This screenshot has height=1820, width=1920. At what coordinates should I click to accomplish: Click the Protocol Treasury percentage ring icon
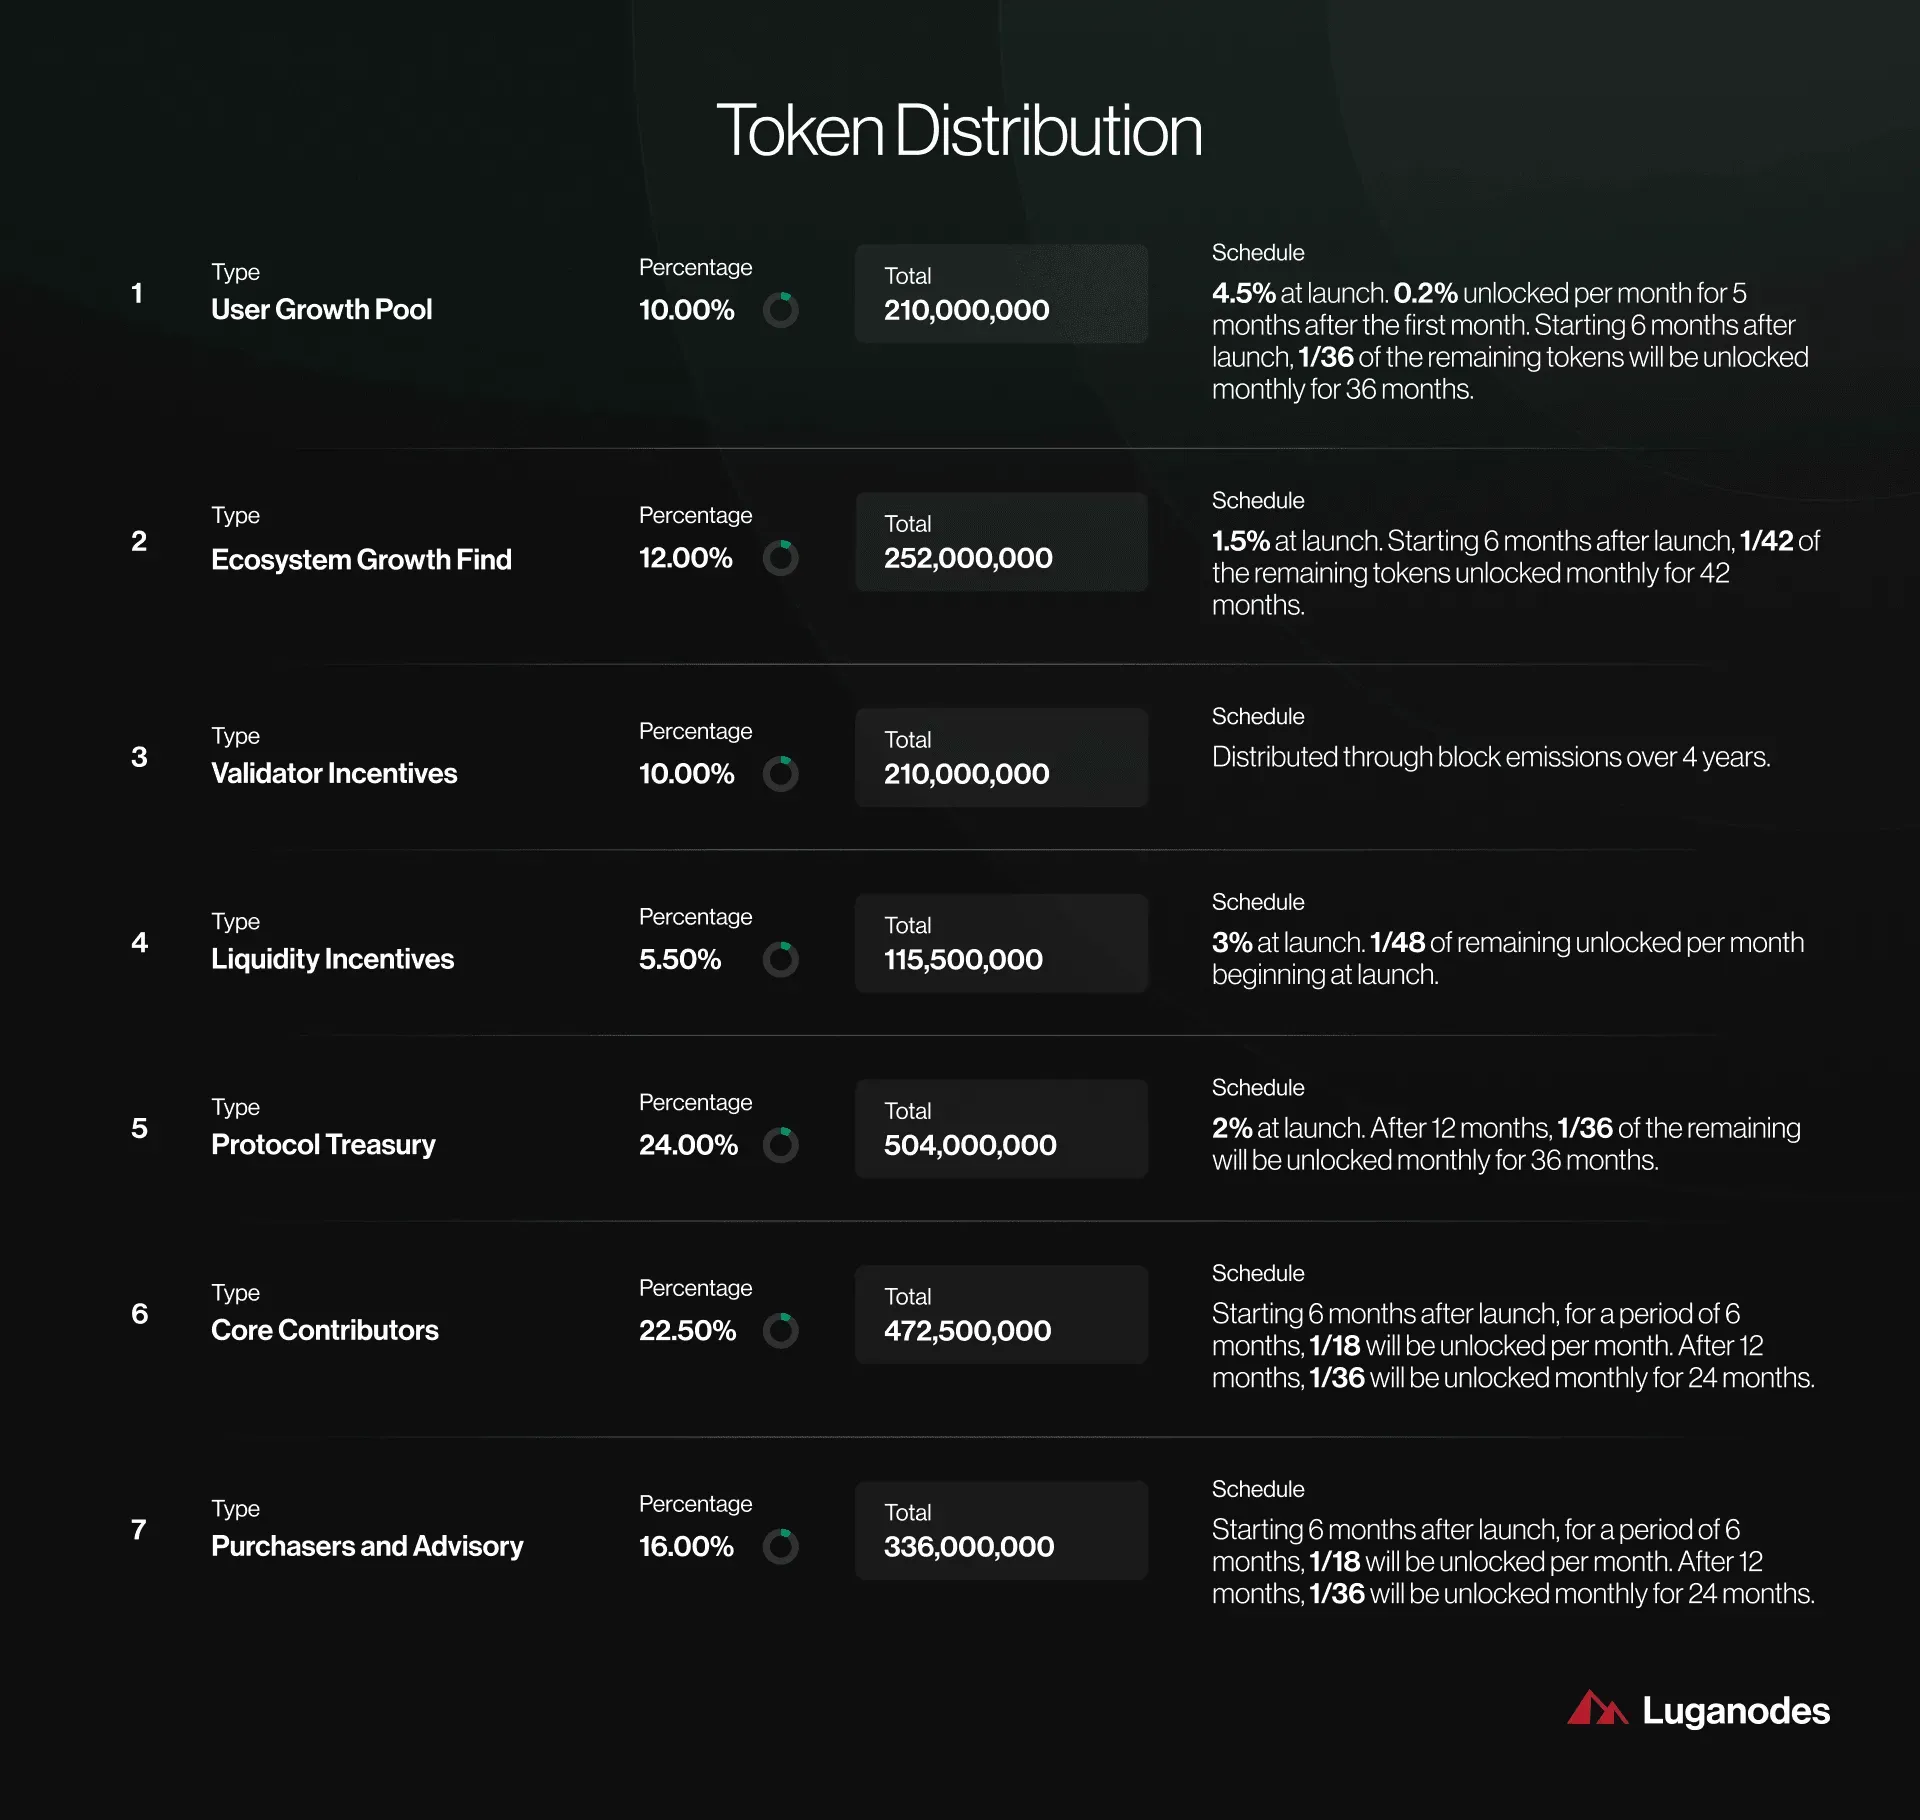coord(781,1145)
